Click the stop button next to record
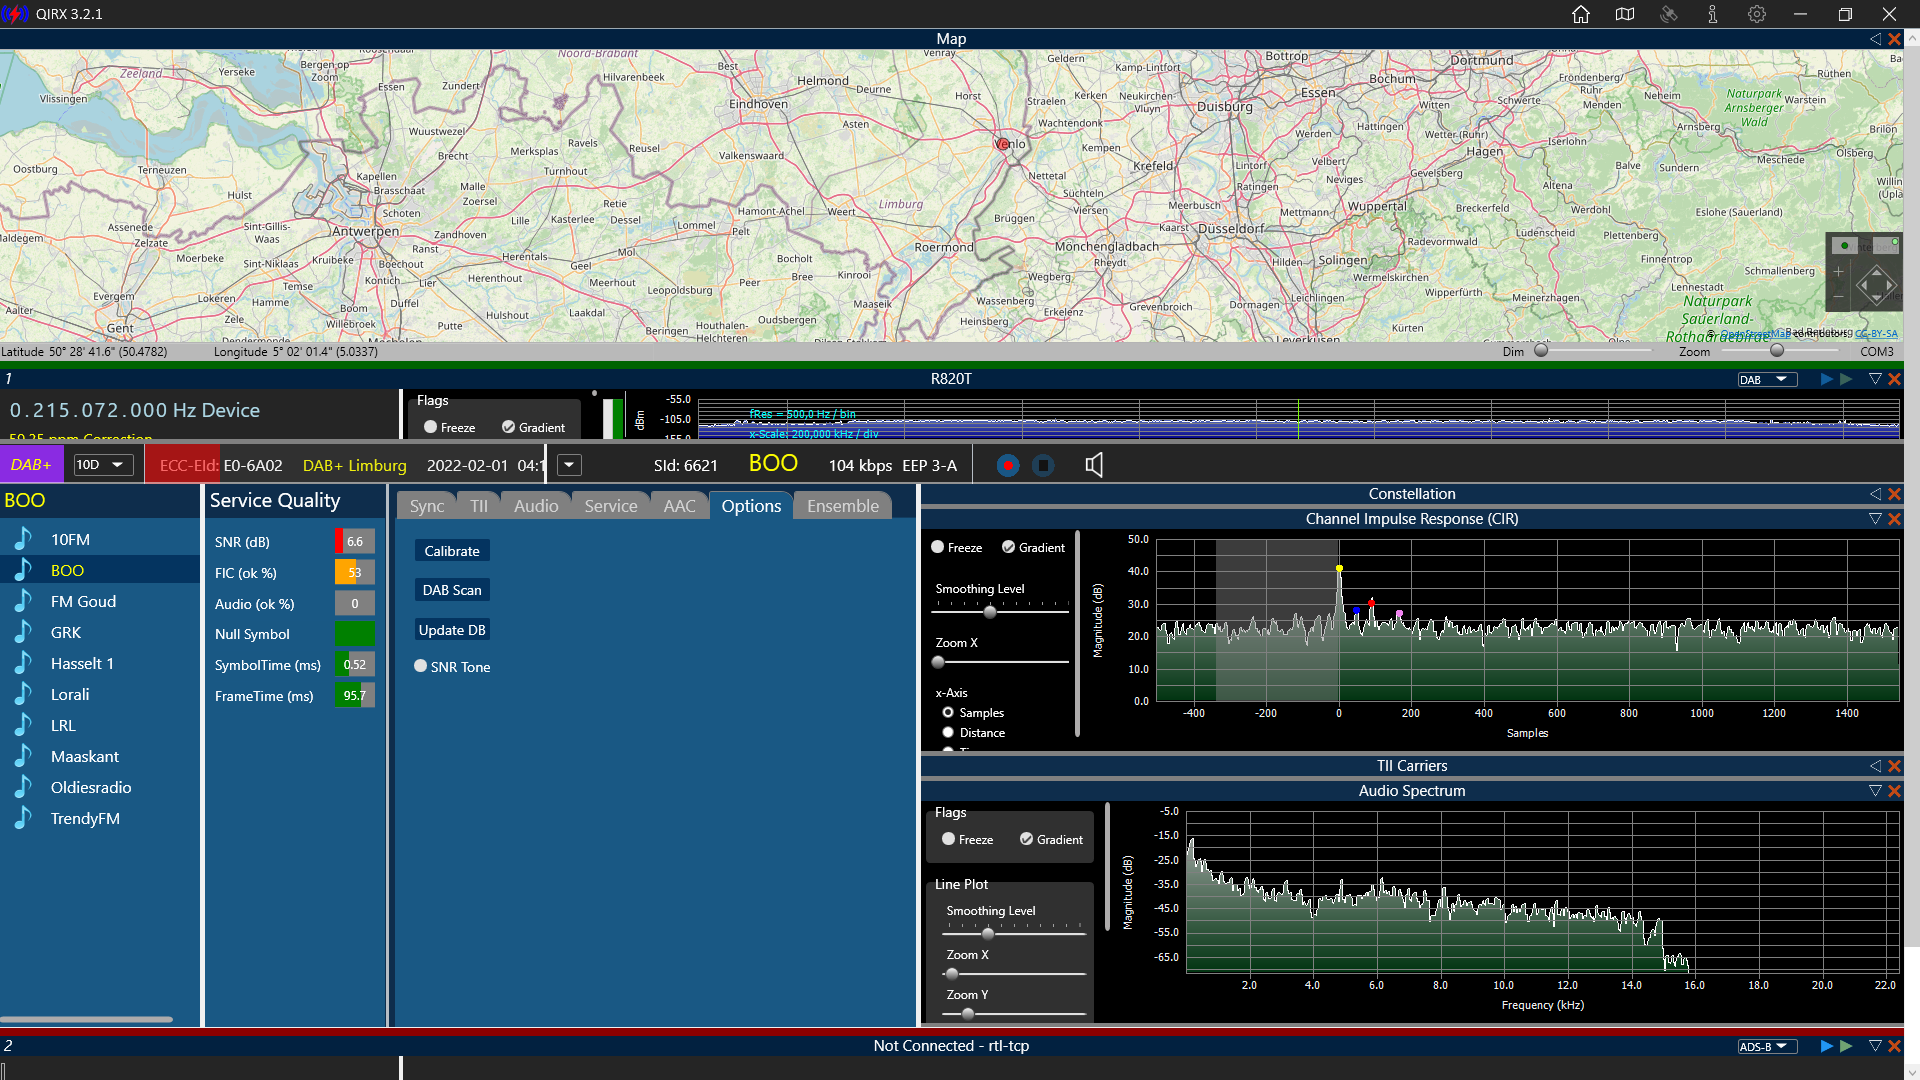The height and width of the screenshot is (1080, 1920). click(1043, 465)
